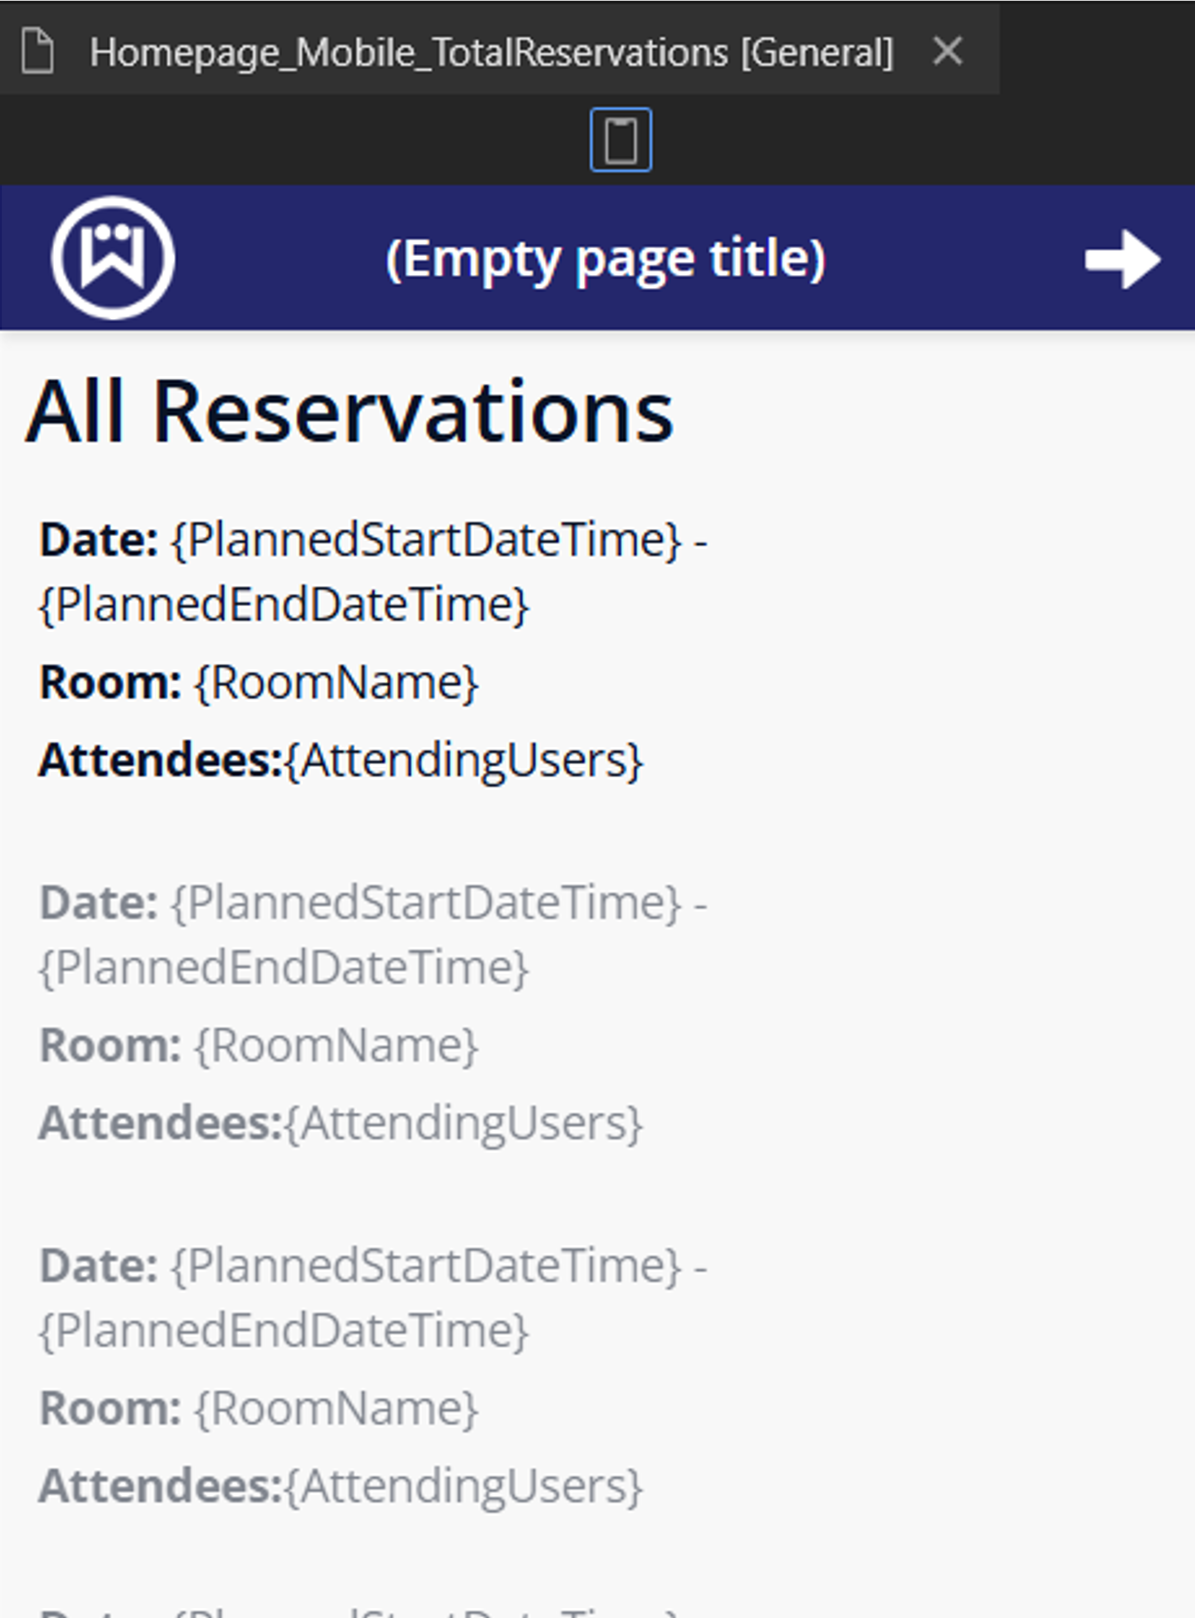Select the (Empty page title) text

click(605, 259)
